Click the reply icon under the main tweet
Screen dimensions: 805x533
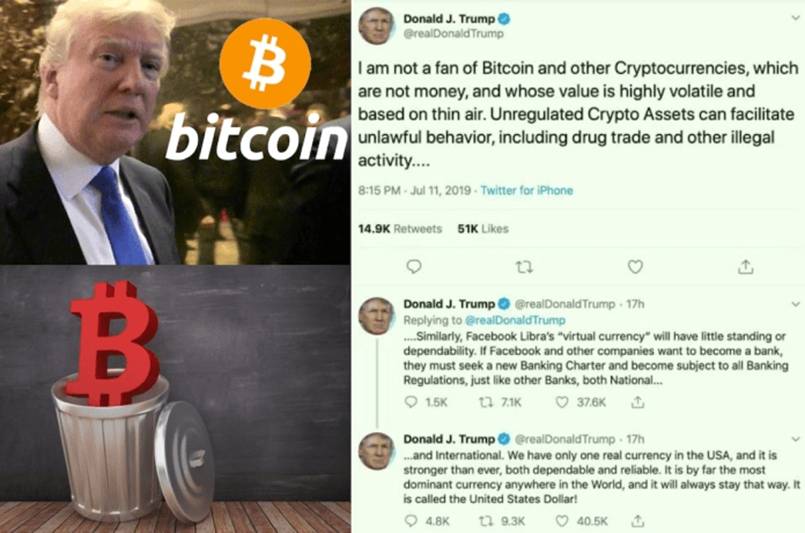click(414, 266)
